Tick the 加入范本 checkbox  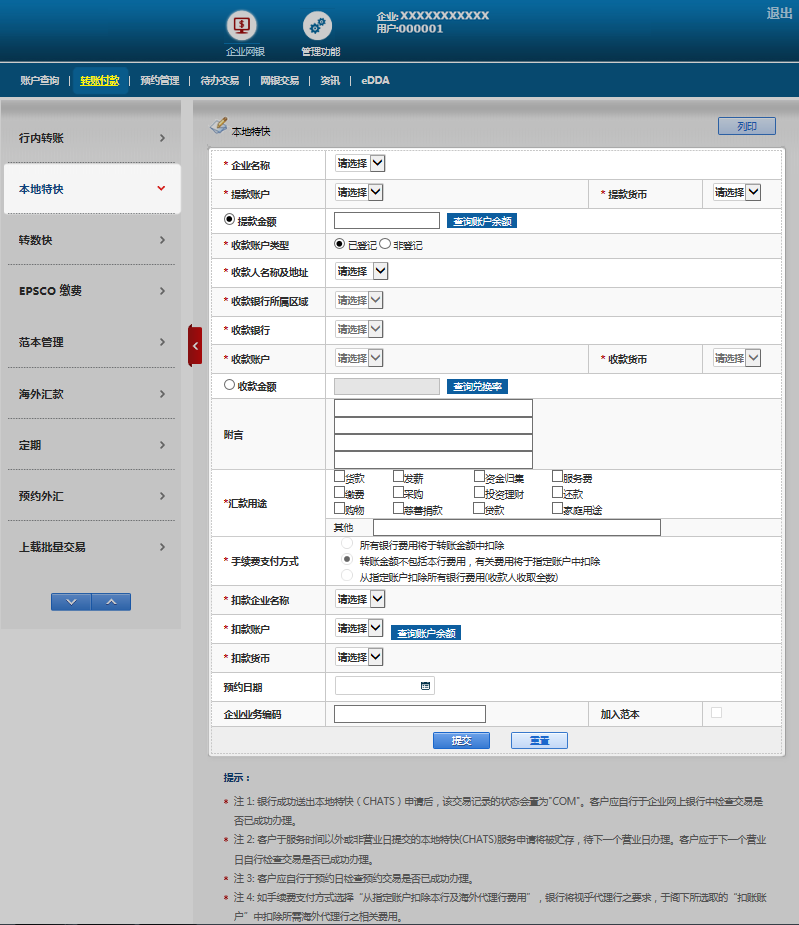715,713
